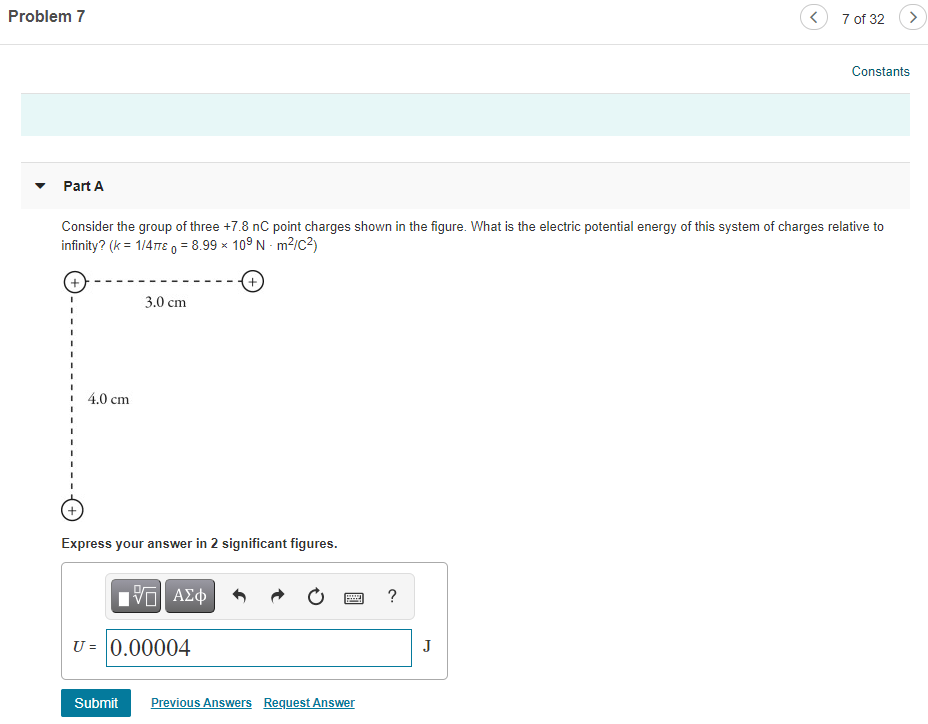Undo the last answer edit
Image resolution: width=928 pixels, height=724 pixels.
tap(239, 596)
